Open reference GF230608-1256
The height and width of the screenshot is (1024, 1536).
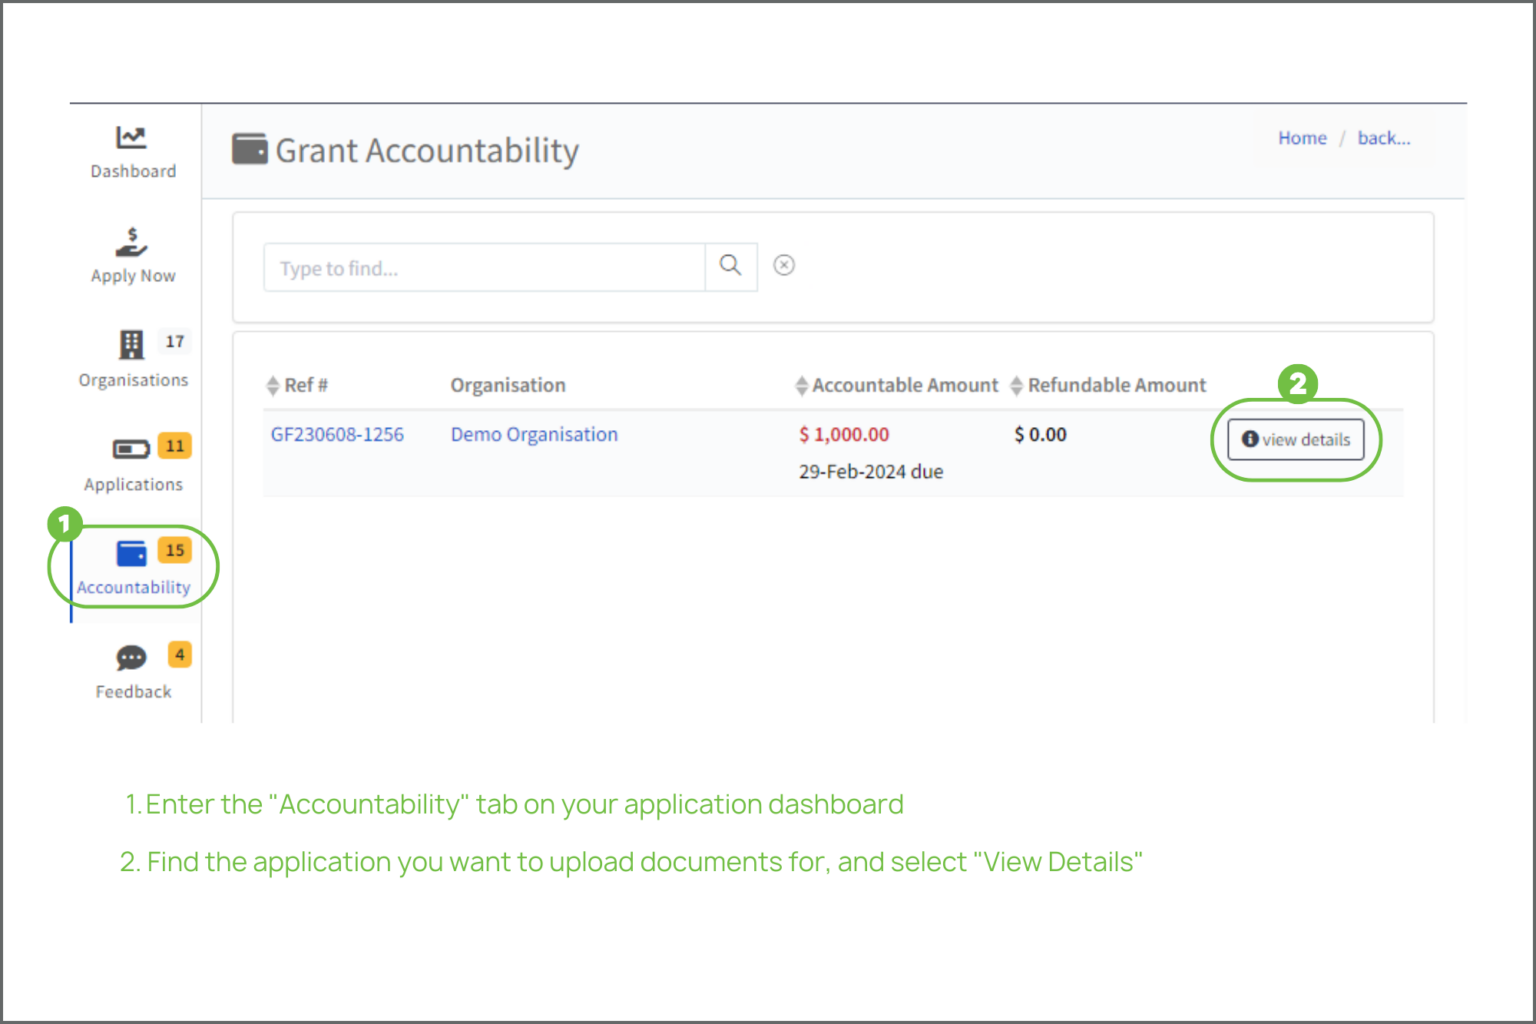[337, 434]
